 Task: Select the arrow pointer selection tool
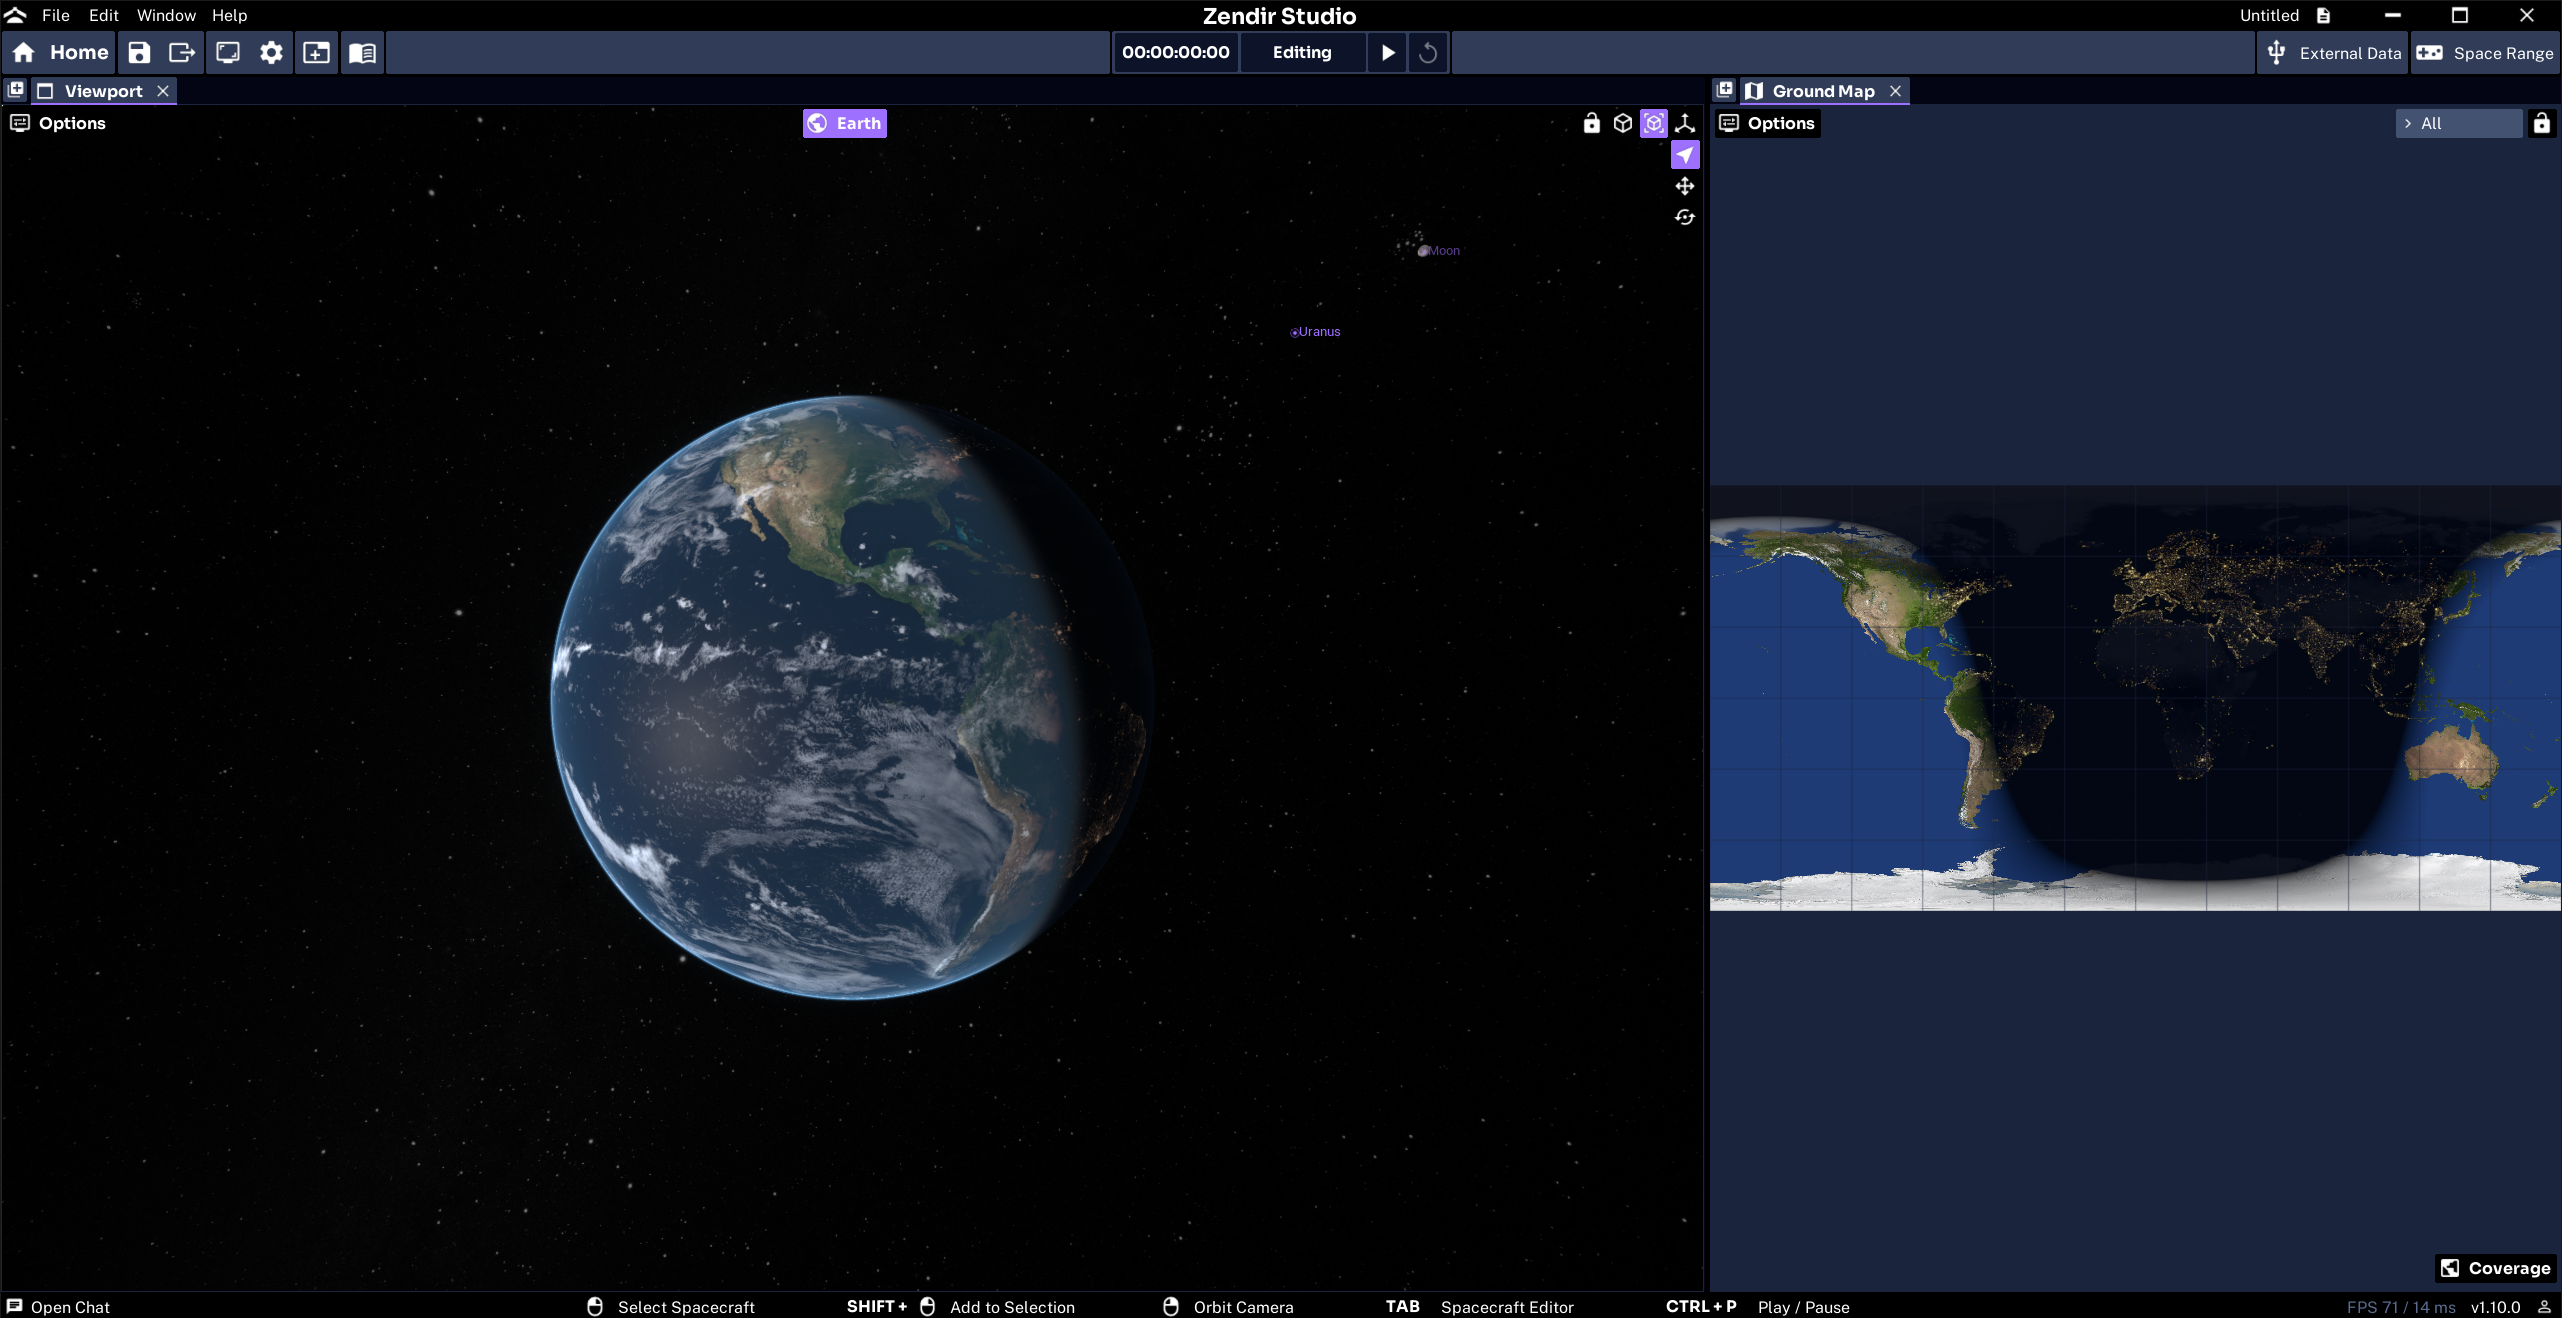(x=1685, y=155)
